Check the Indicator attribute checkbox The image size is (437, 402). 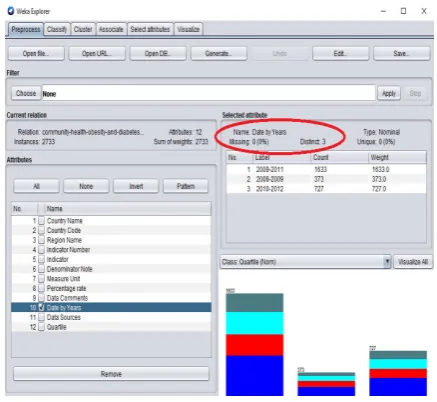click(x=41, y=259)
